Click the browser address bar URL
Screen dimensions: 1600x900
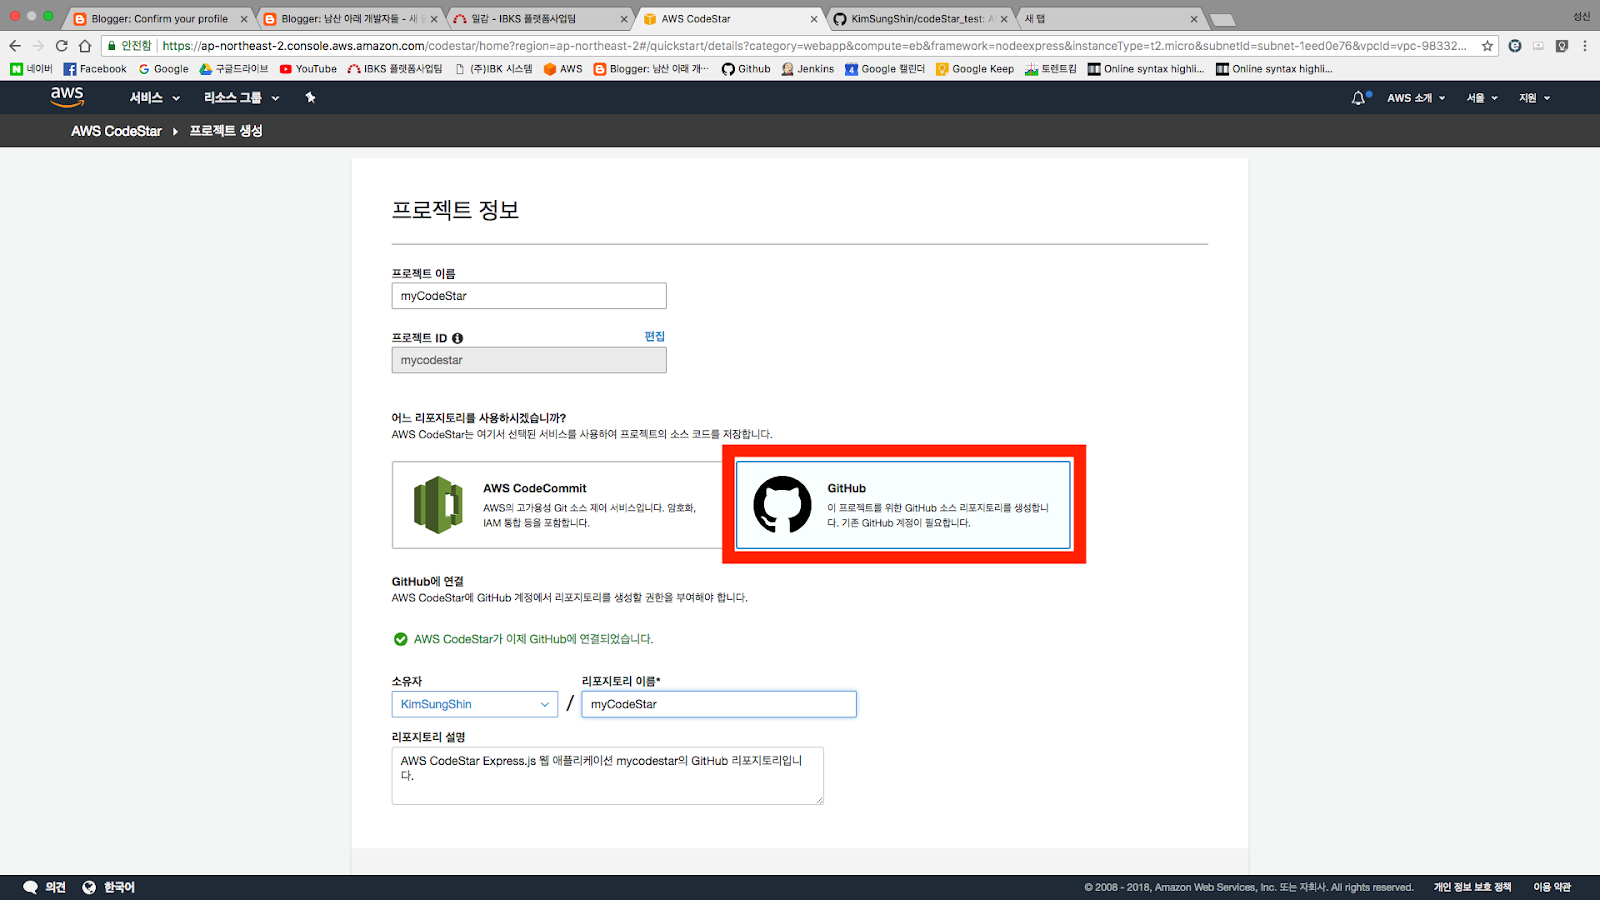click(815, 46)
